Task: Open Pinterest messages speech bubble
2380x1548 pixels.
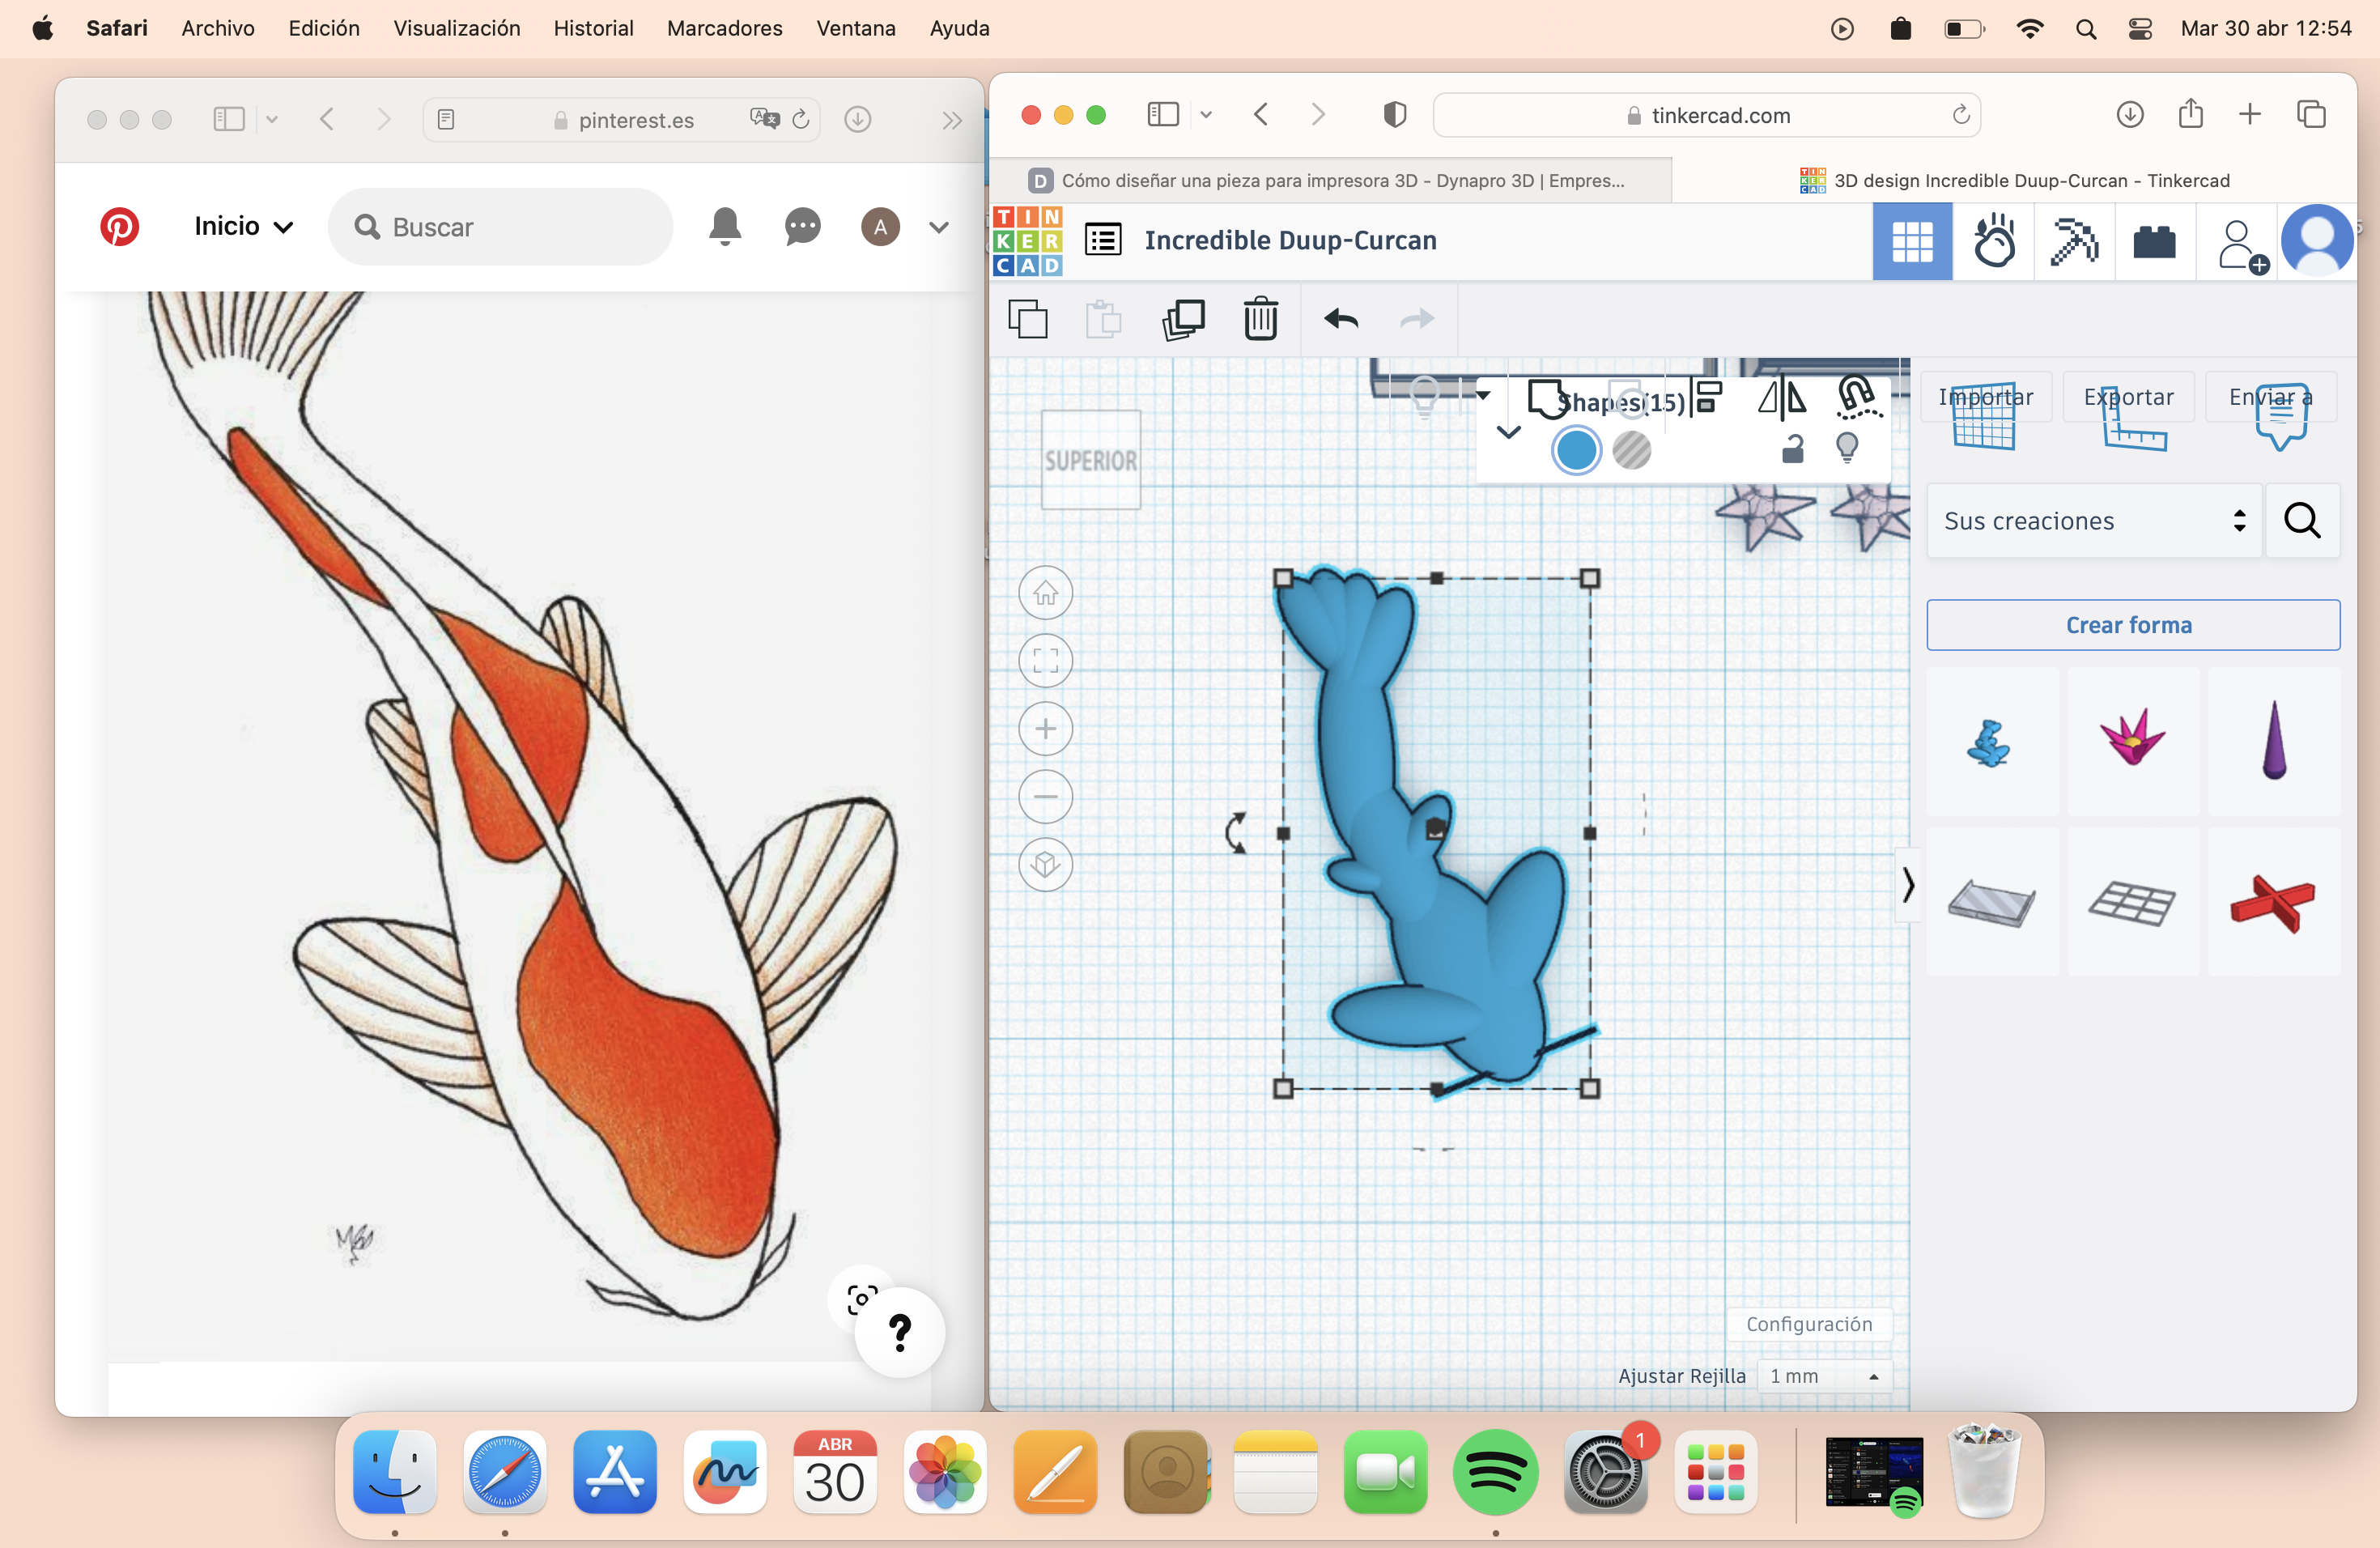Action: [x=802, y=227]
